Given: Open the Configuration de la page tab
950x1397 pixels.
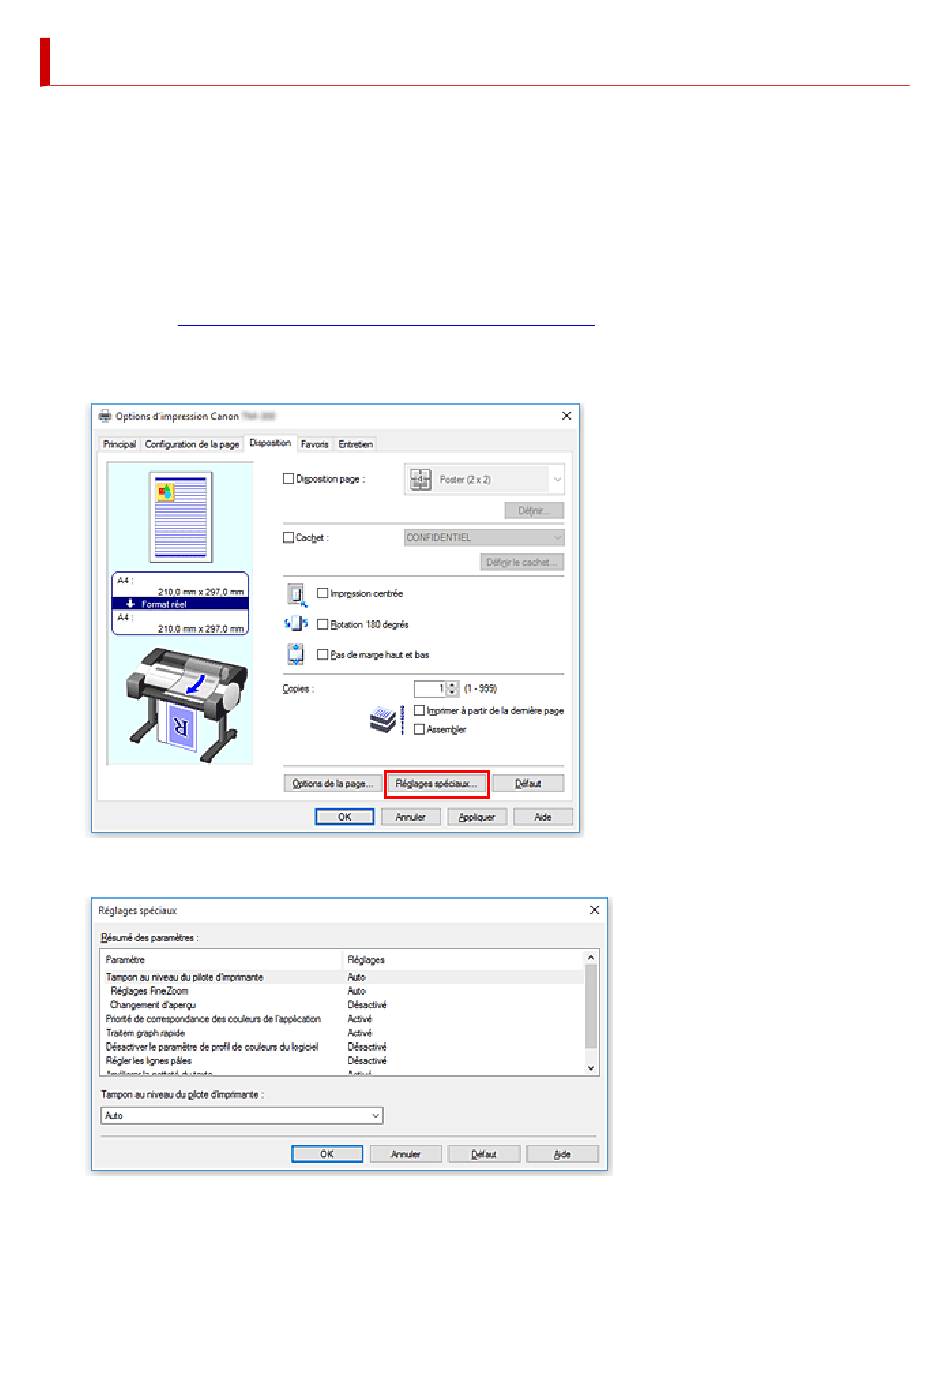Looking at the screenshot, I should pos(192,444).
